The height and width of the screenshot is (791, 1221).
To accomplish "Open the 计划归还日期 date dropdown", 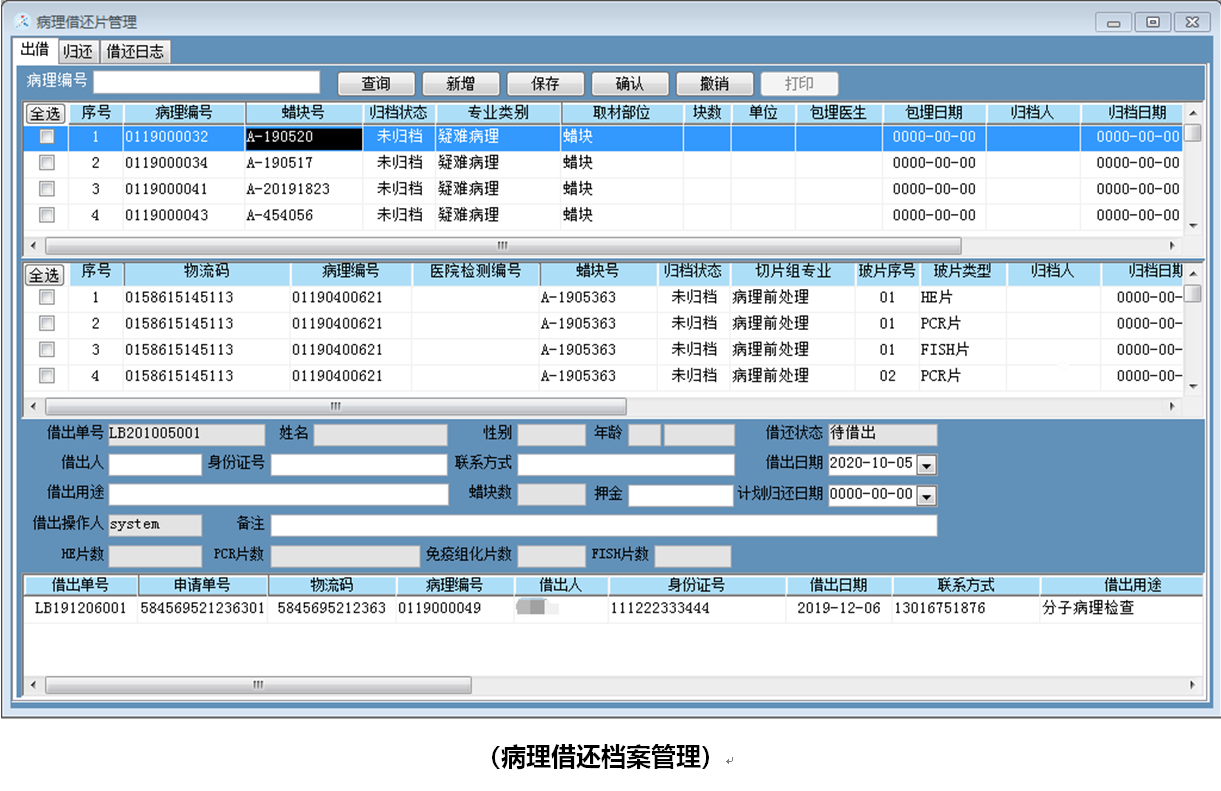I will 928,494.
